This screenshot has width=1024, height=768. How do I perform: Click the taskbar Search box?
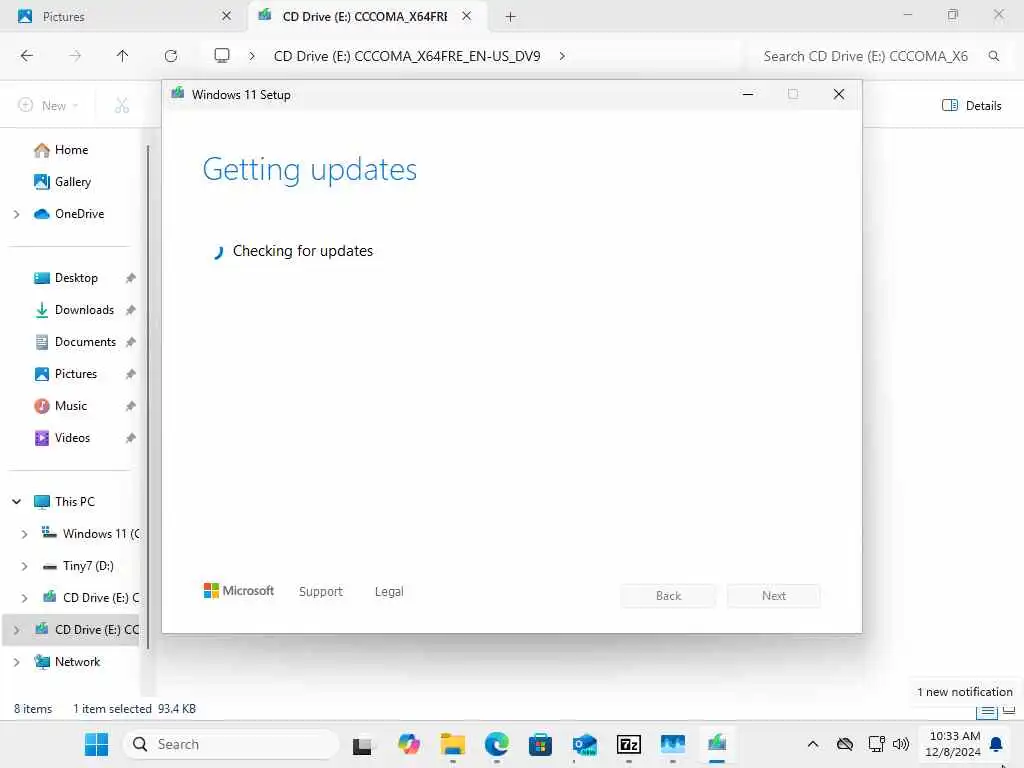[x=231, y=744]
